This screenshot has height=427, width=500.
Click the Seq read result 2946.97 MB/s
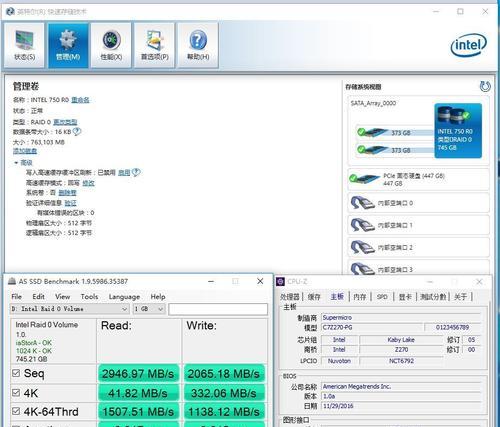coord(138,373)
